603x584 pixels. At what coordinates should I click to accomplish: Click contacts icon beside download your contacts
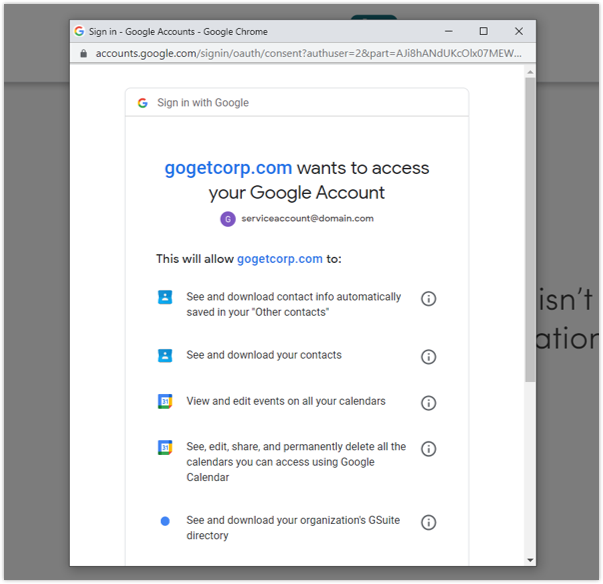pyautogui.click(x=165, y=355)
